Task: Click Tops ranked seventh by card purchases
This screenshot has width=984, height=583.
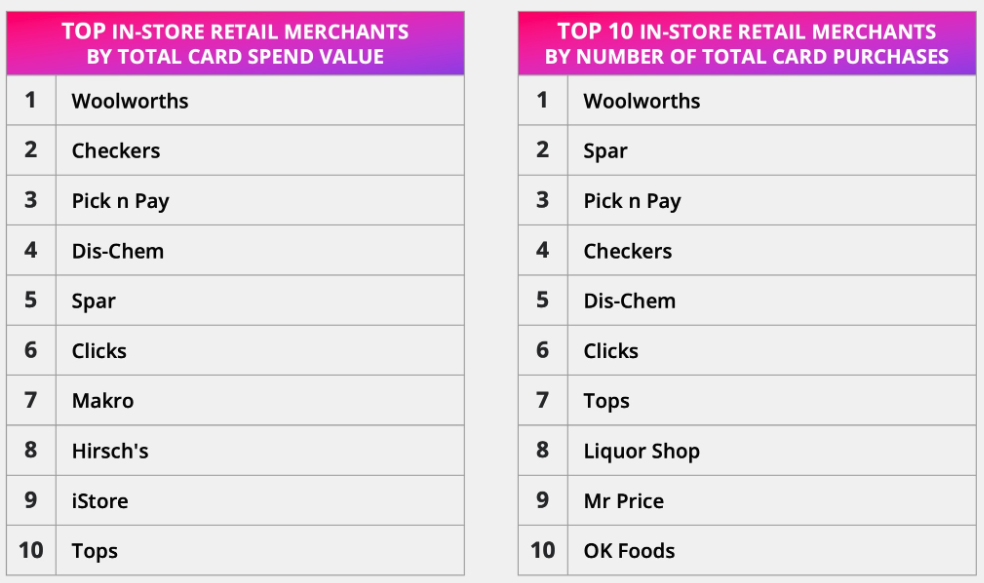Action: coord(607,401)
